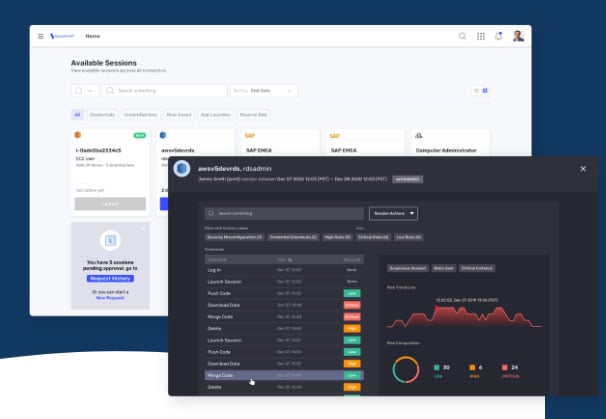Open the hamburger menu in the header

(x=40, y=36)
